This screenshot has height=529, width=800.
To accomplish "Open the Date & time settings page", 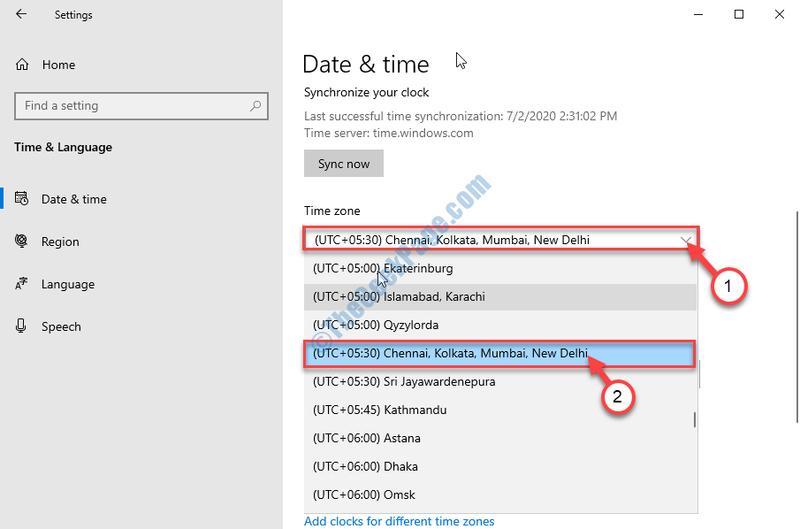I will point(74,199).
